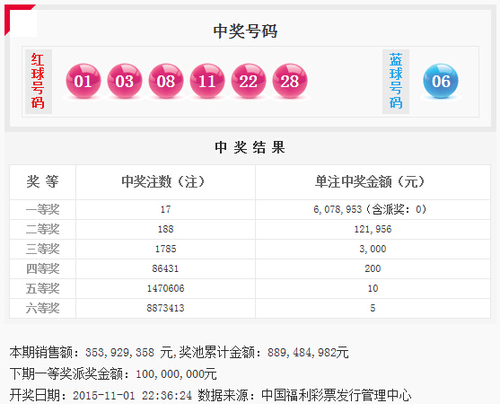500x404 pixels.
Task: Click the prize pool total 889,484,982元
Action: click(x=308, y=352)
